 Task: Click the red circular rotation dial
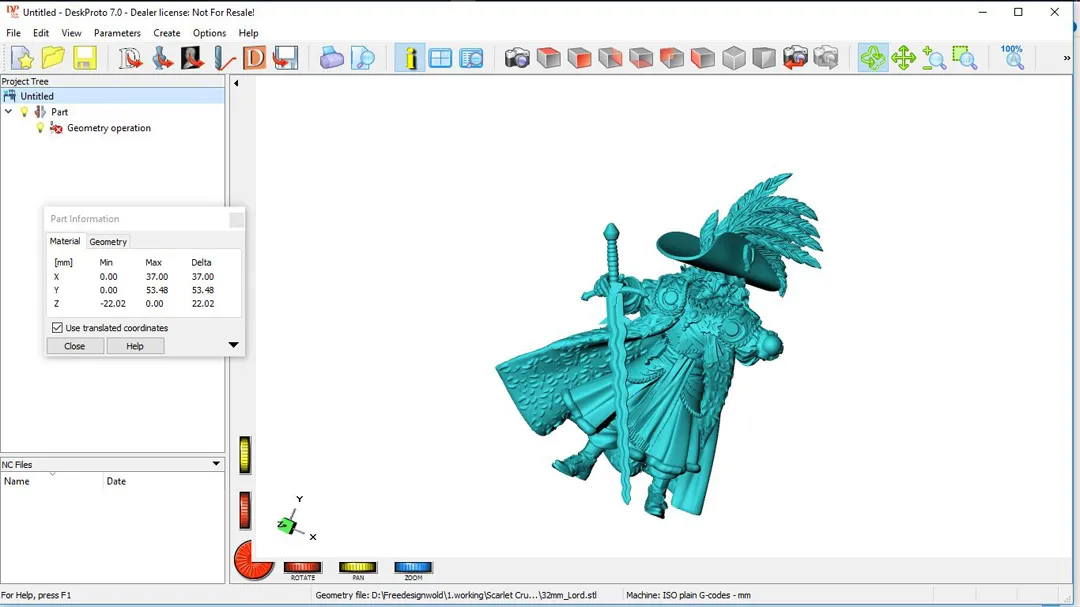252,559
